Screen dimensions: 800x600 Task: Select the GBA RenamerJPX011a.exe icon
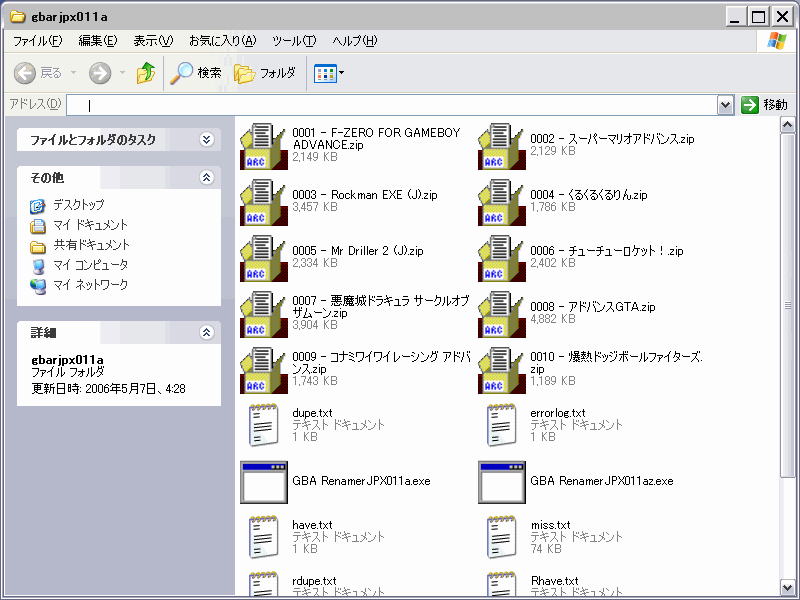[264, 481]
